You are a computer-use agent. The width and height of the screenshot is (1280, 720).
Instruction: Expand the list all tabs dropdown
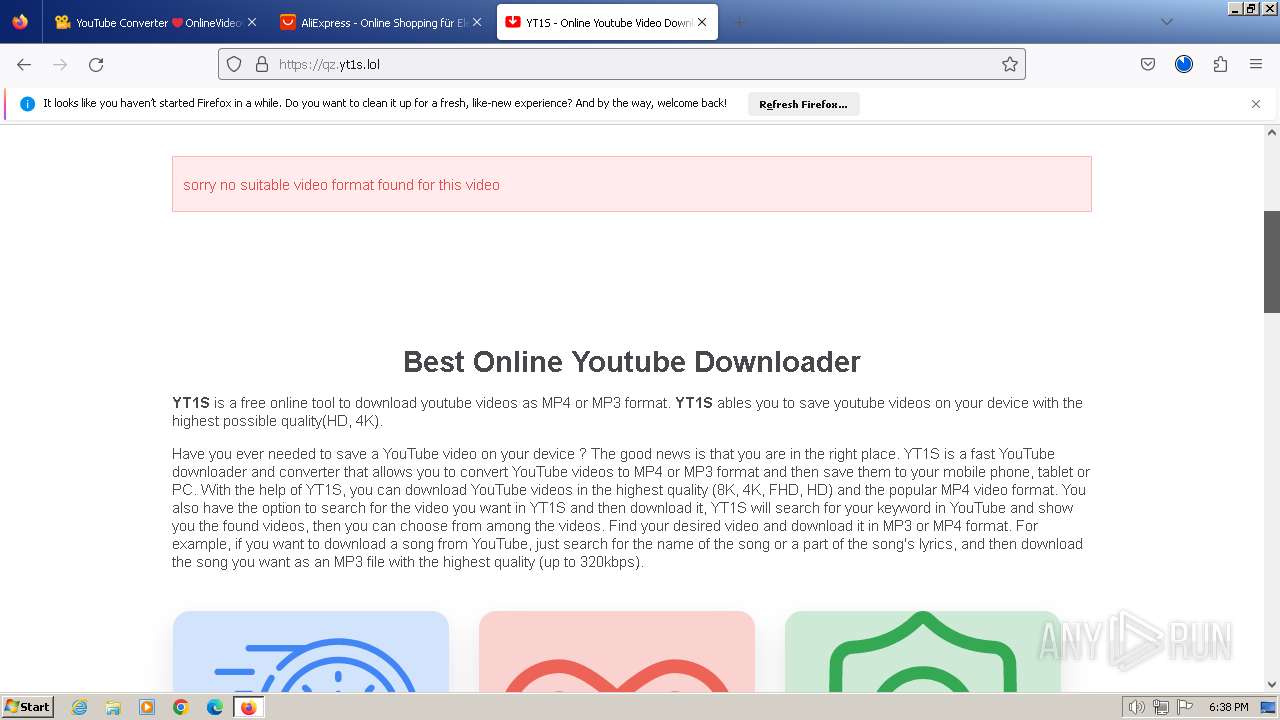(1166, 22)
